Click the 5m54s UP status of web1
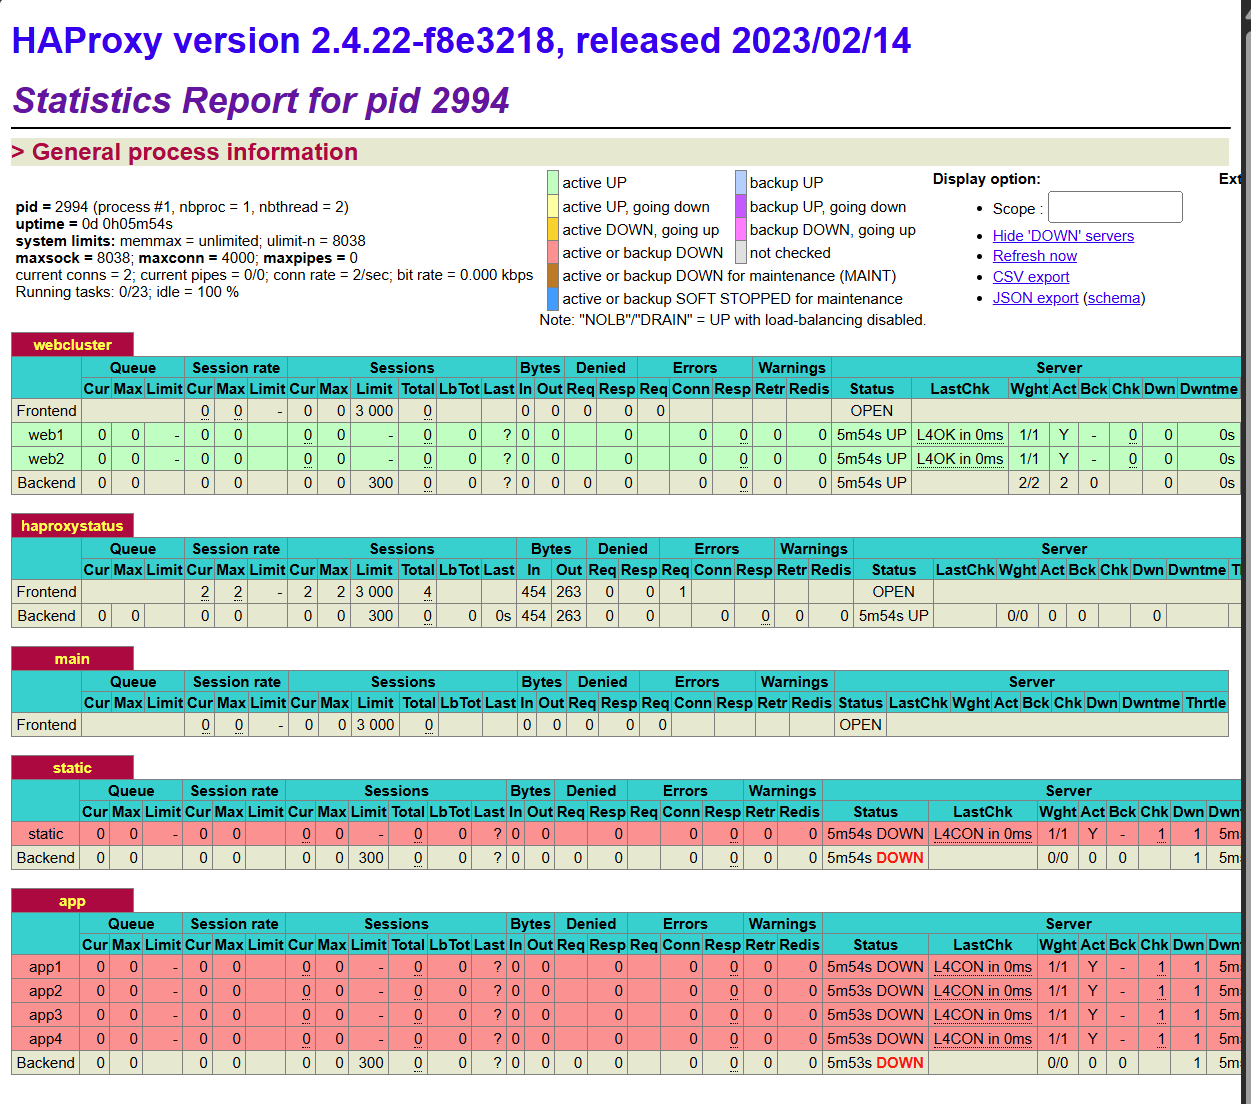The width and height of the screenshot is (1251, 1104). pyautogui.click(x=871, y=435)
